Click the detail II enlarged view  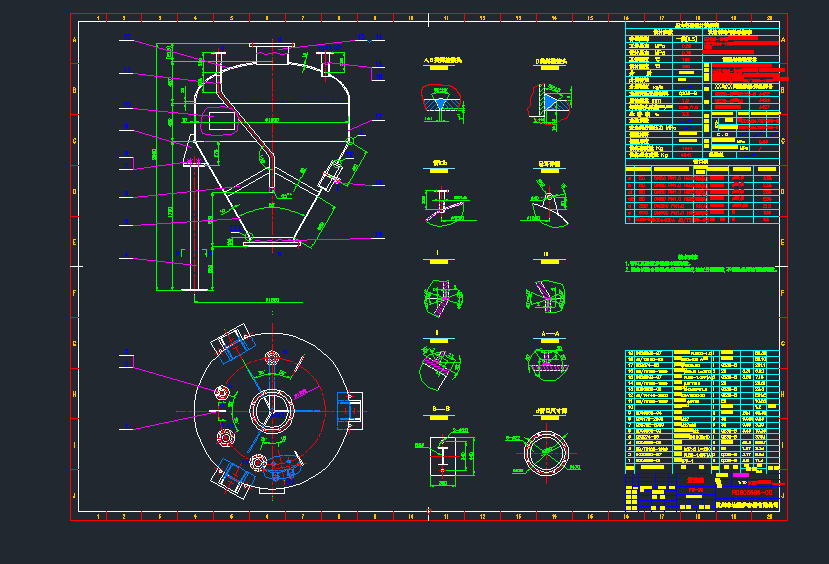(546, 294)
